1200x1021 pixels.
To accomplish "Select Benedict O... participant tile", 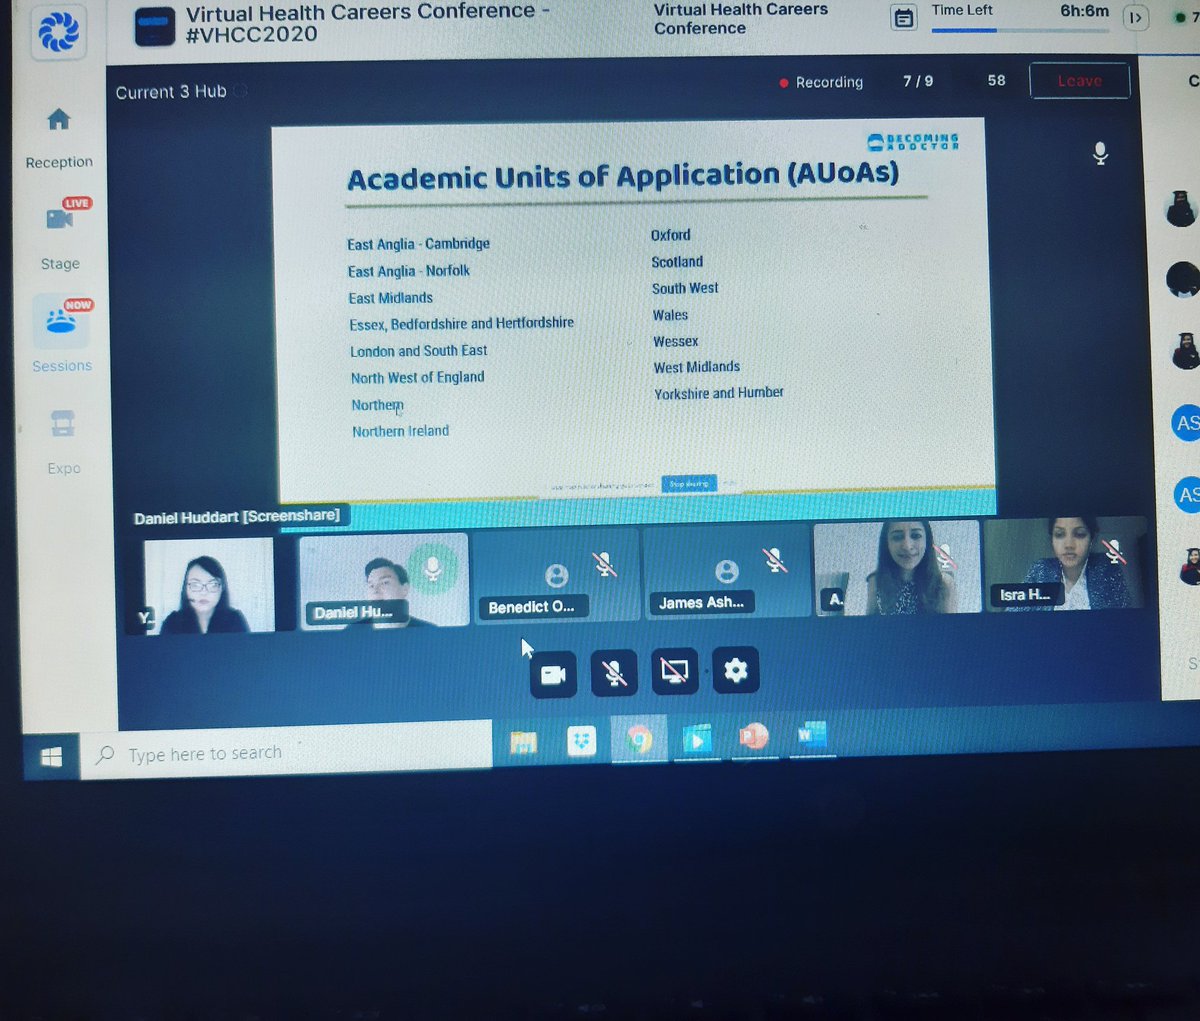I will [x=556, y=576].
